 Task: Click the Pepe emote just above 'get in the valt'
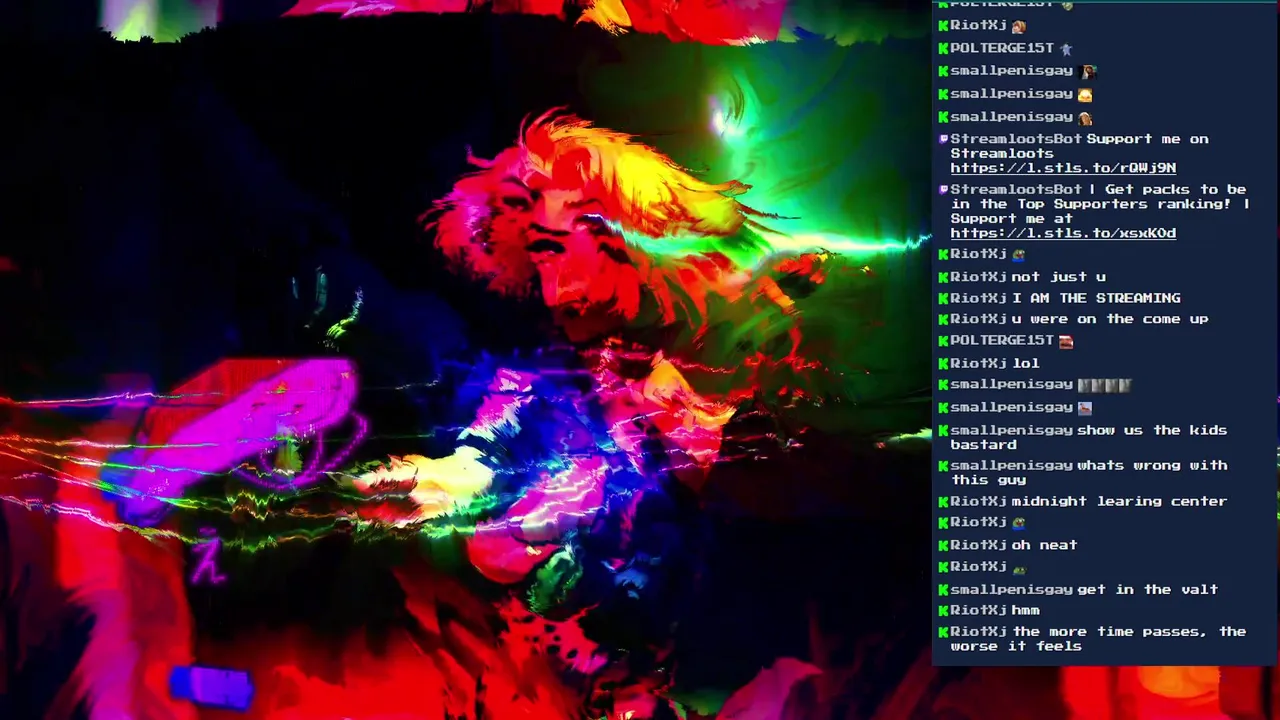[x=1018, y=568]
